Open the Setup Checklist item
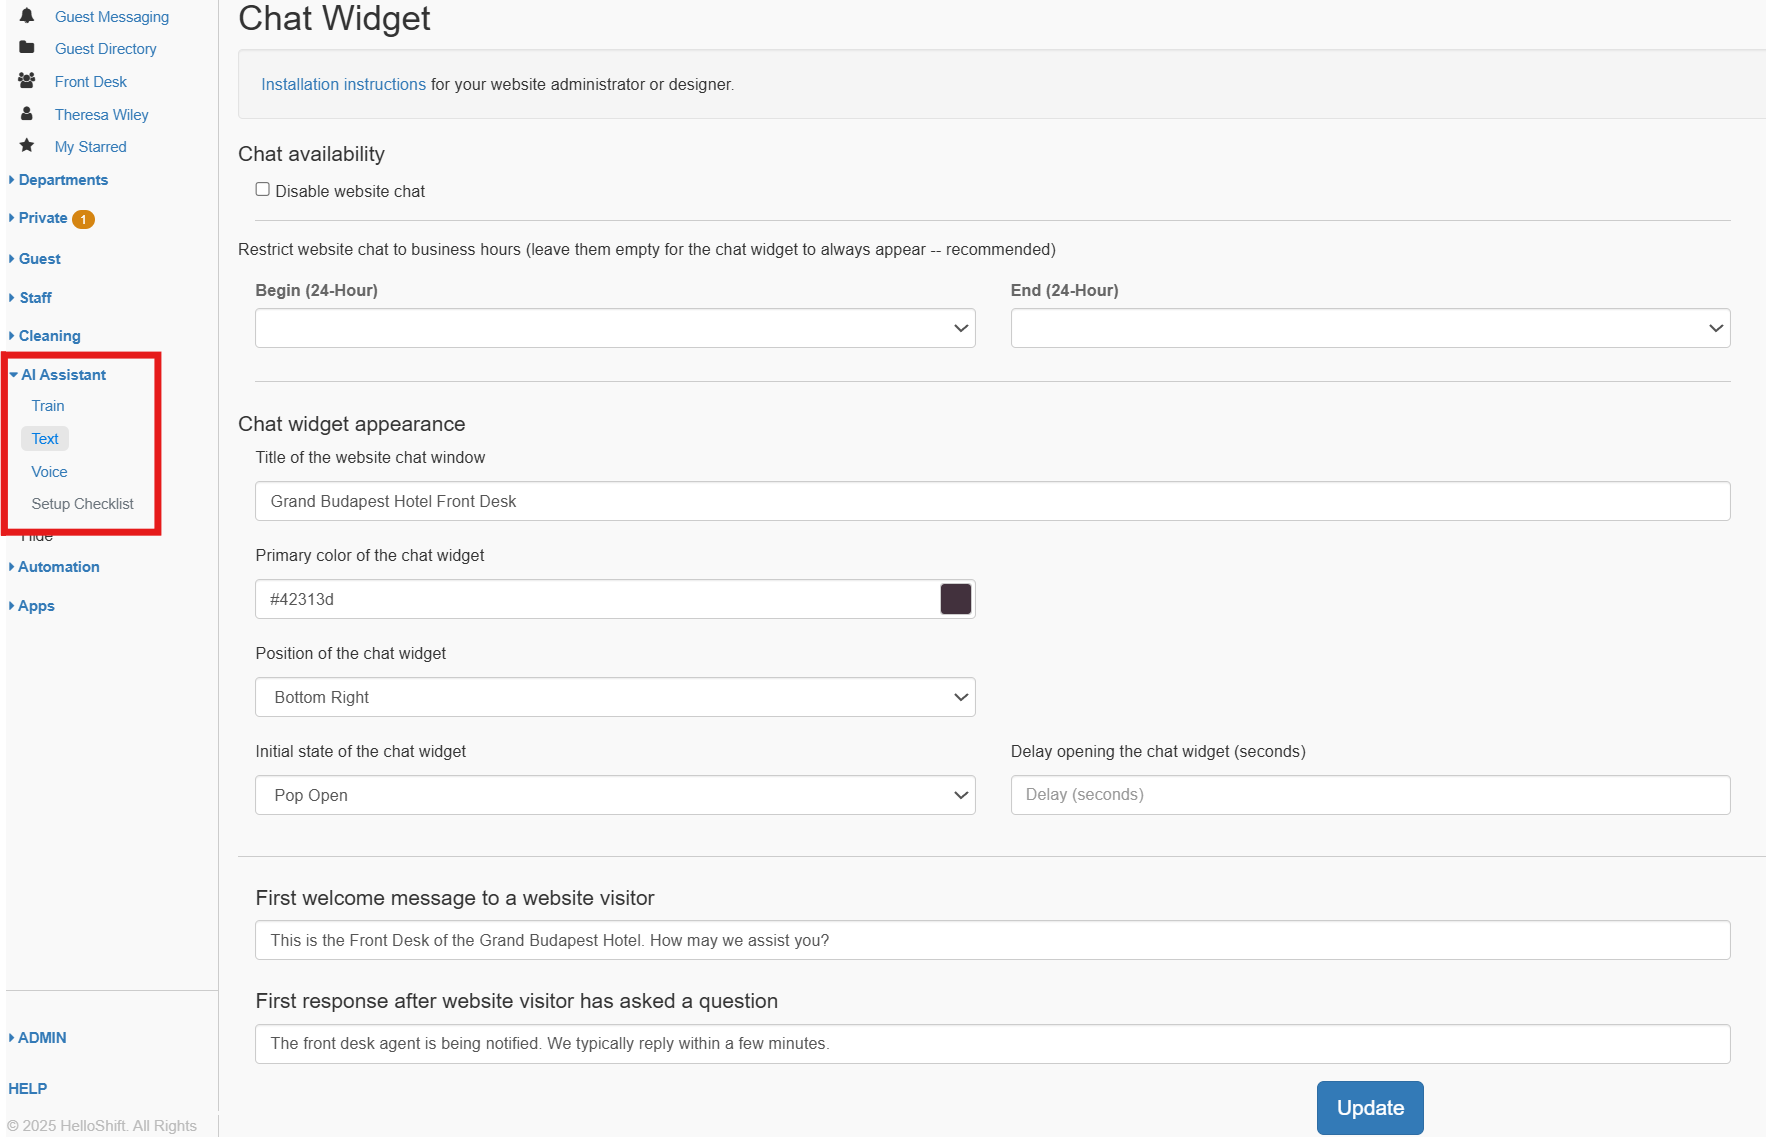Screen dimensions: 1766x1137 [82, 504]
